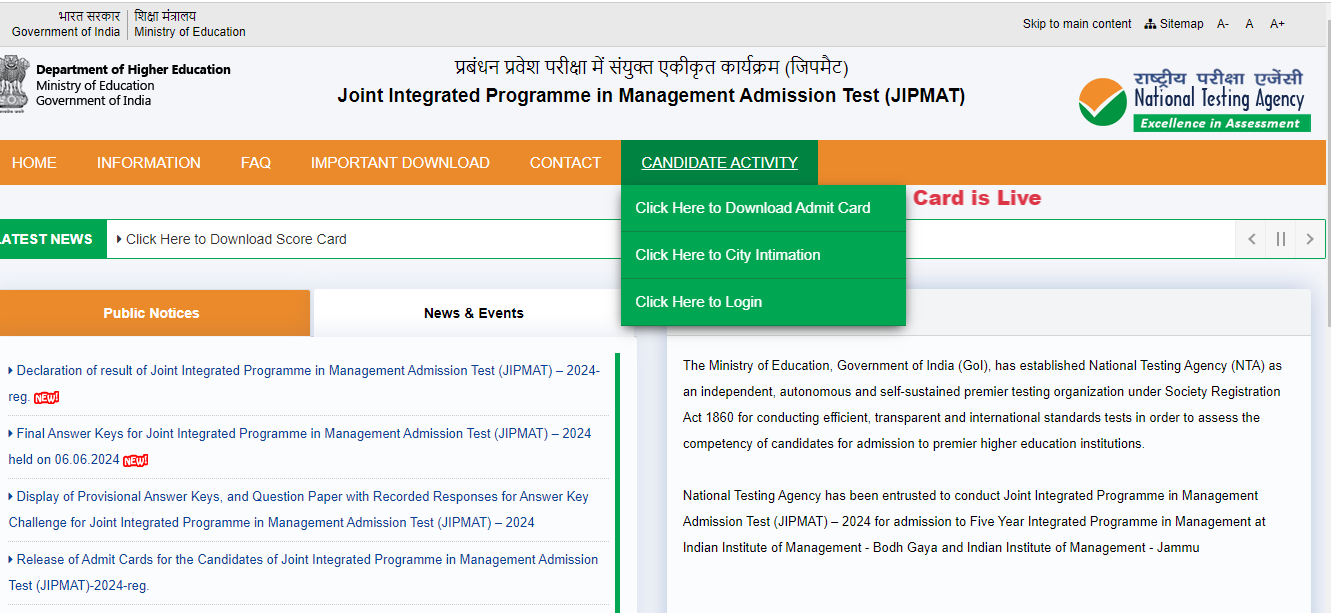
Task: Select Click Here to City Intimation
Action: (763, 255)
